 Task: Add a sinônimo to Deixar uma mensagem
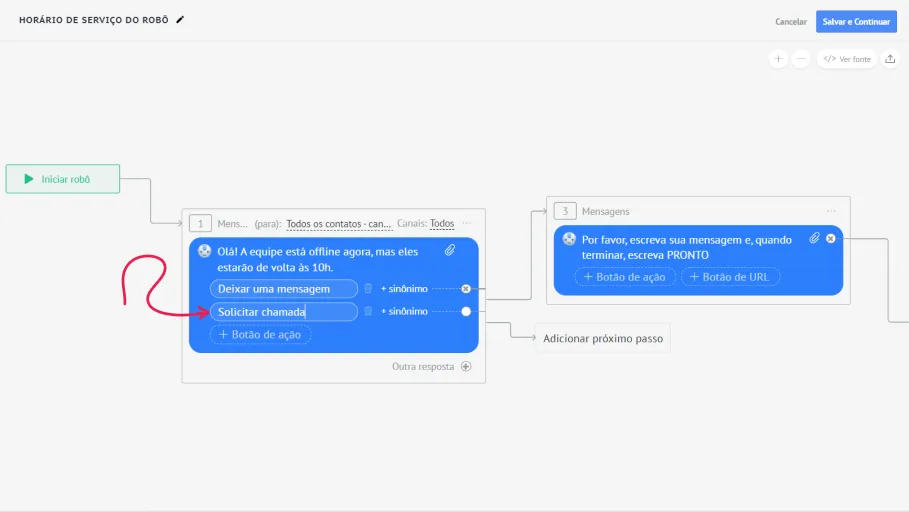click(404, 289)
